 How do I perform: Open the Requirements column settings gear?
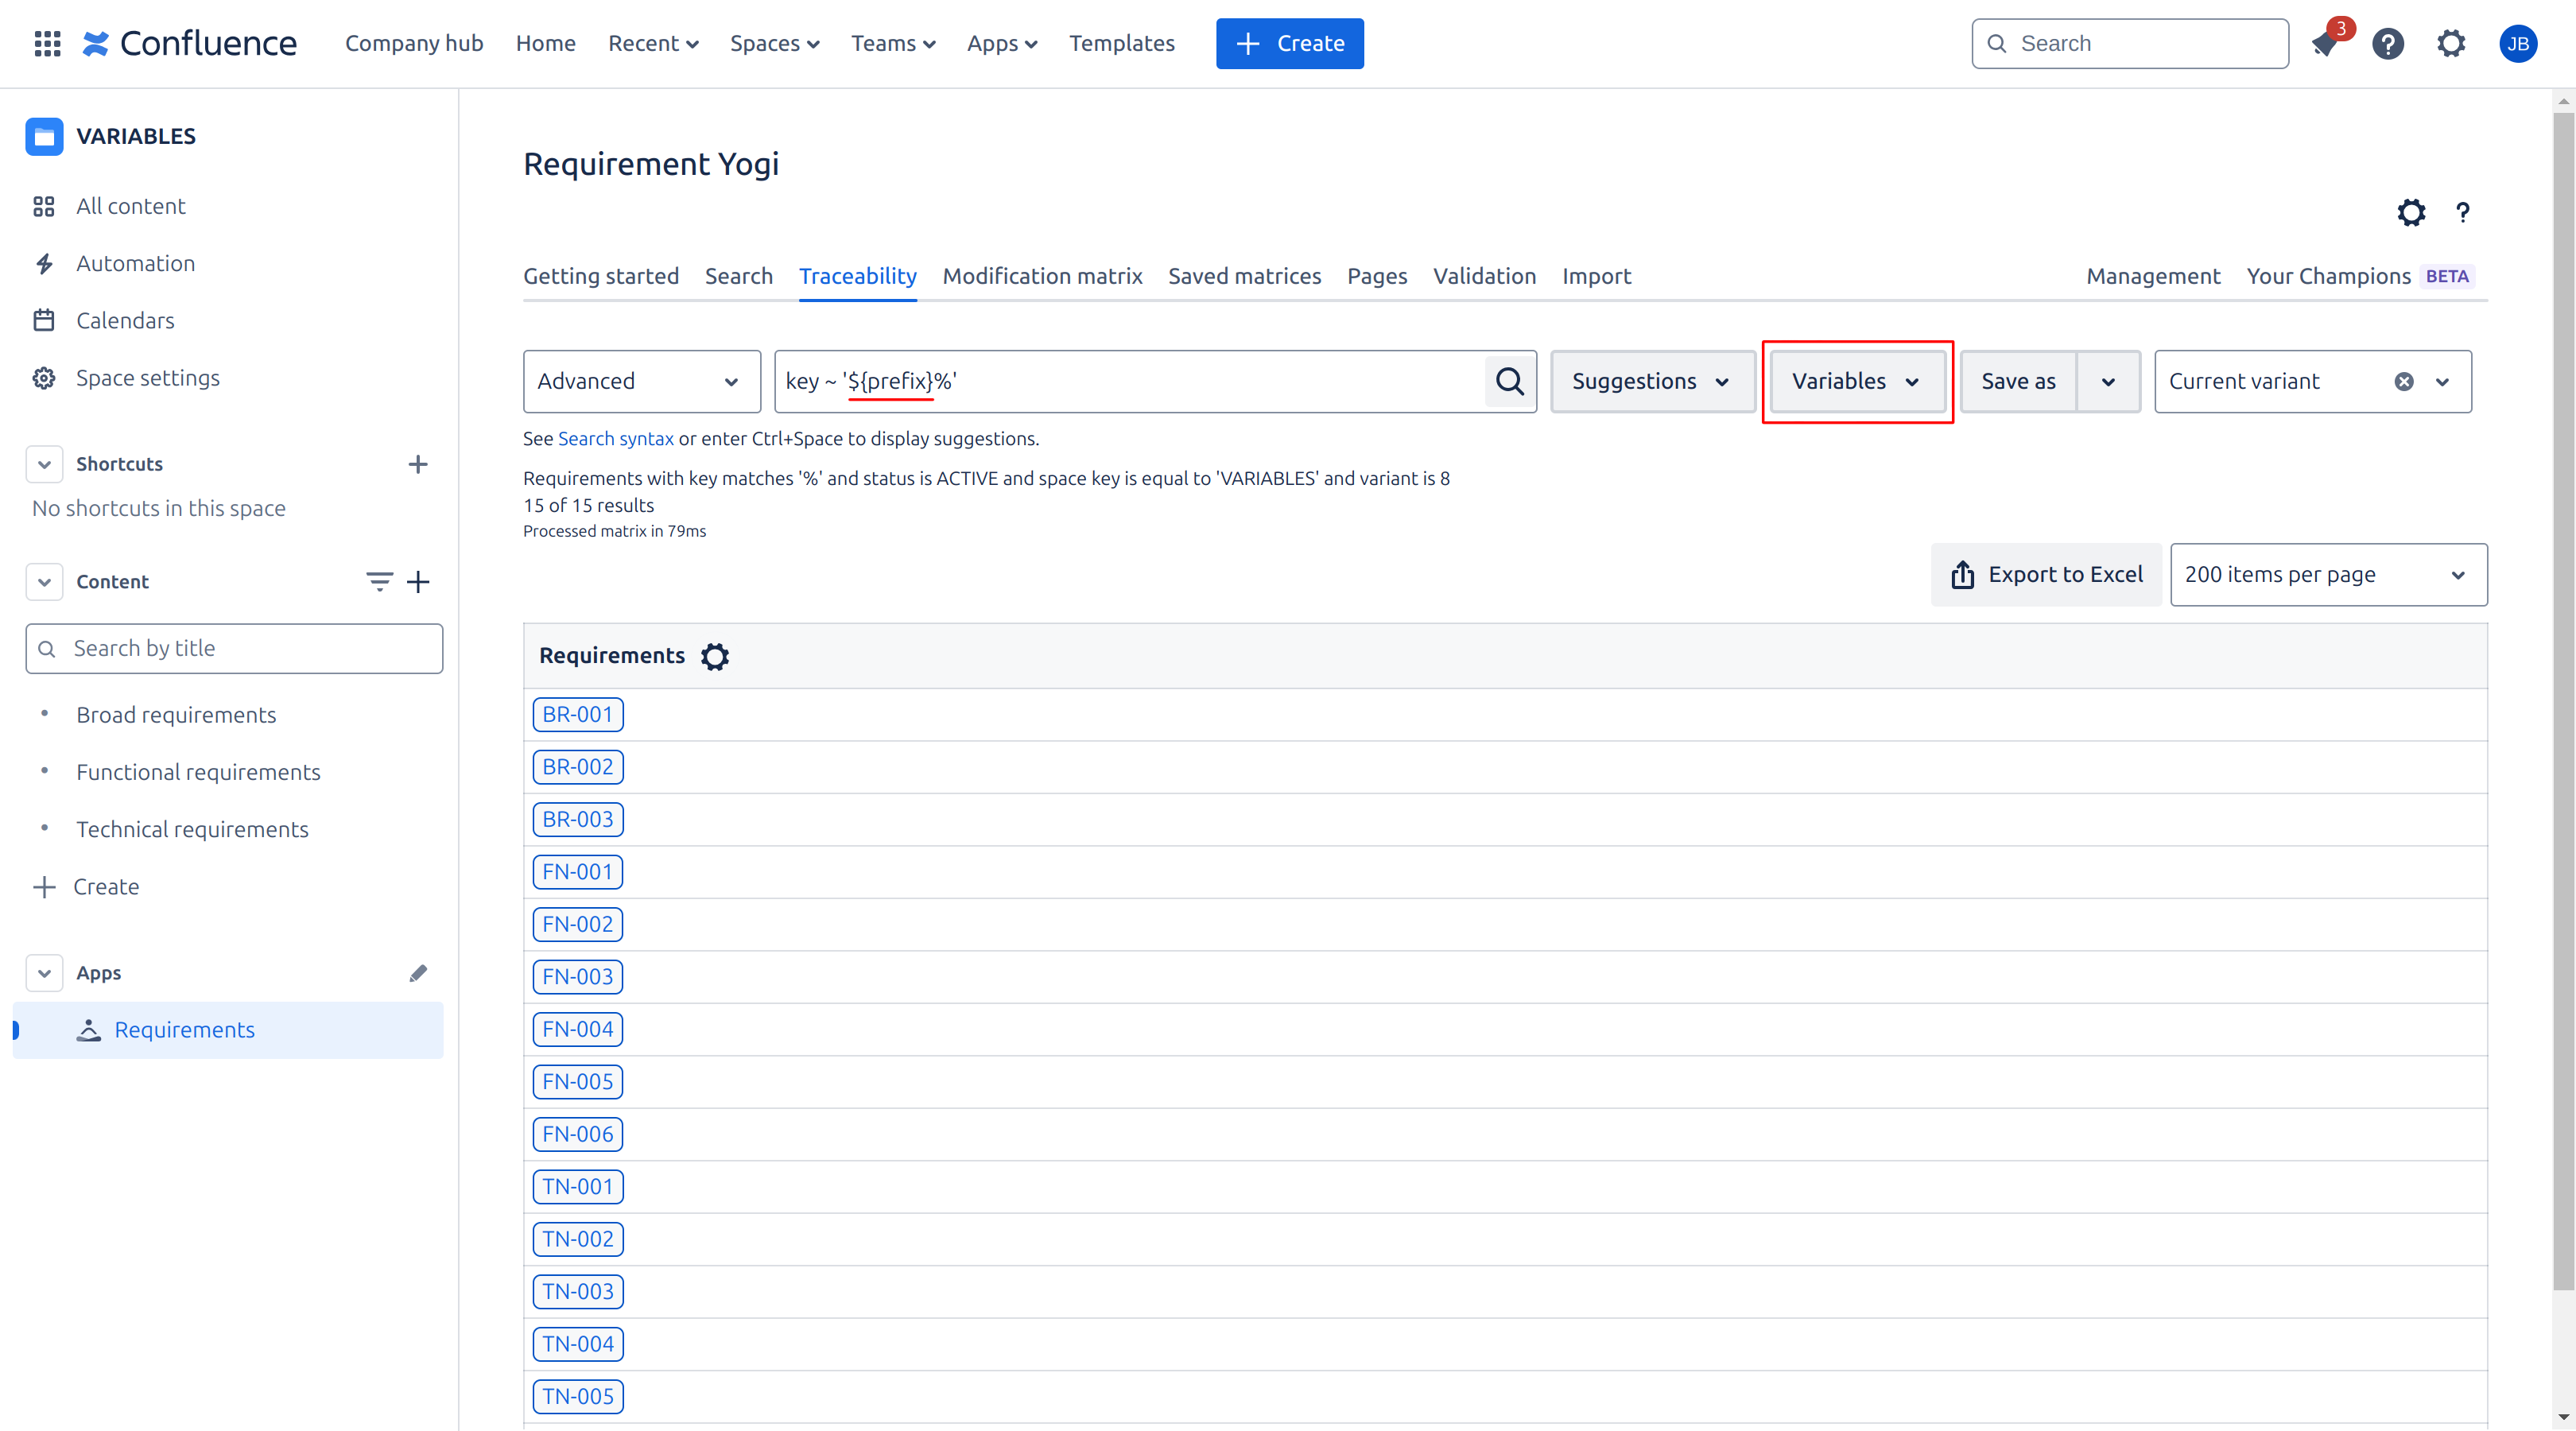click(715, 656)
